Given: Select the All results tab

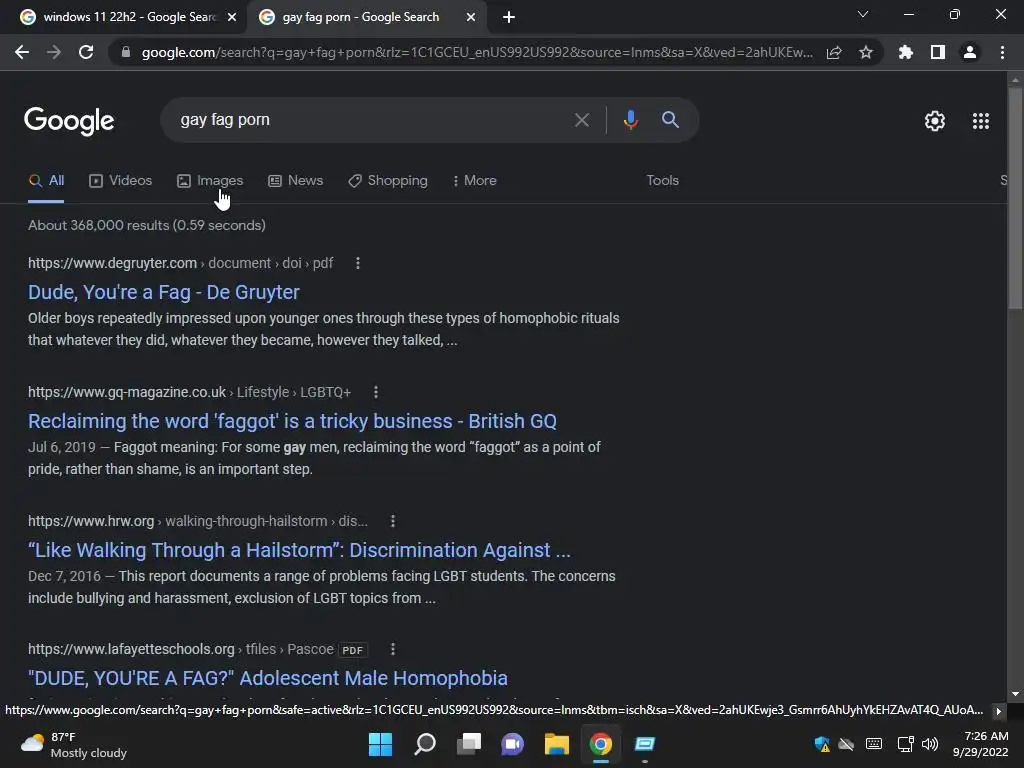Looking at the screenshot, I should coord(46,181).
